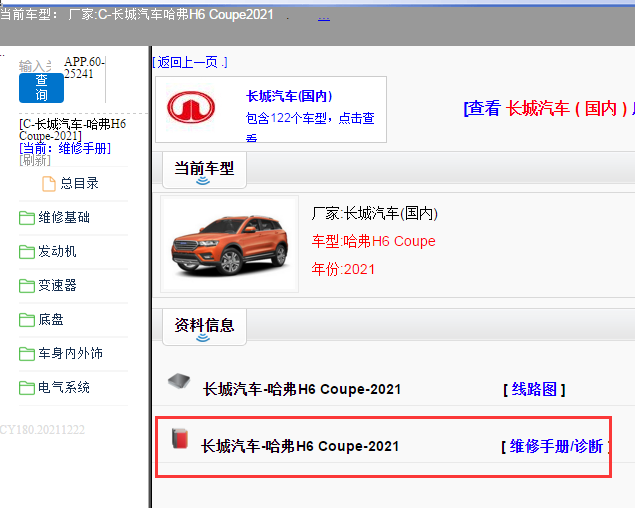Expand the 变速器 folder

pos(57,286)
